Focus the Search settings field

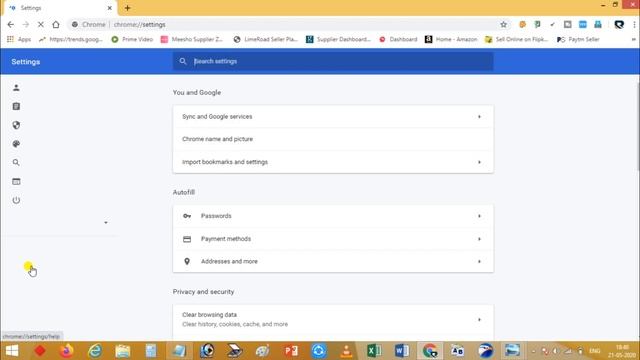(333, 61)
